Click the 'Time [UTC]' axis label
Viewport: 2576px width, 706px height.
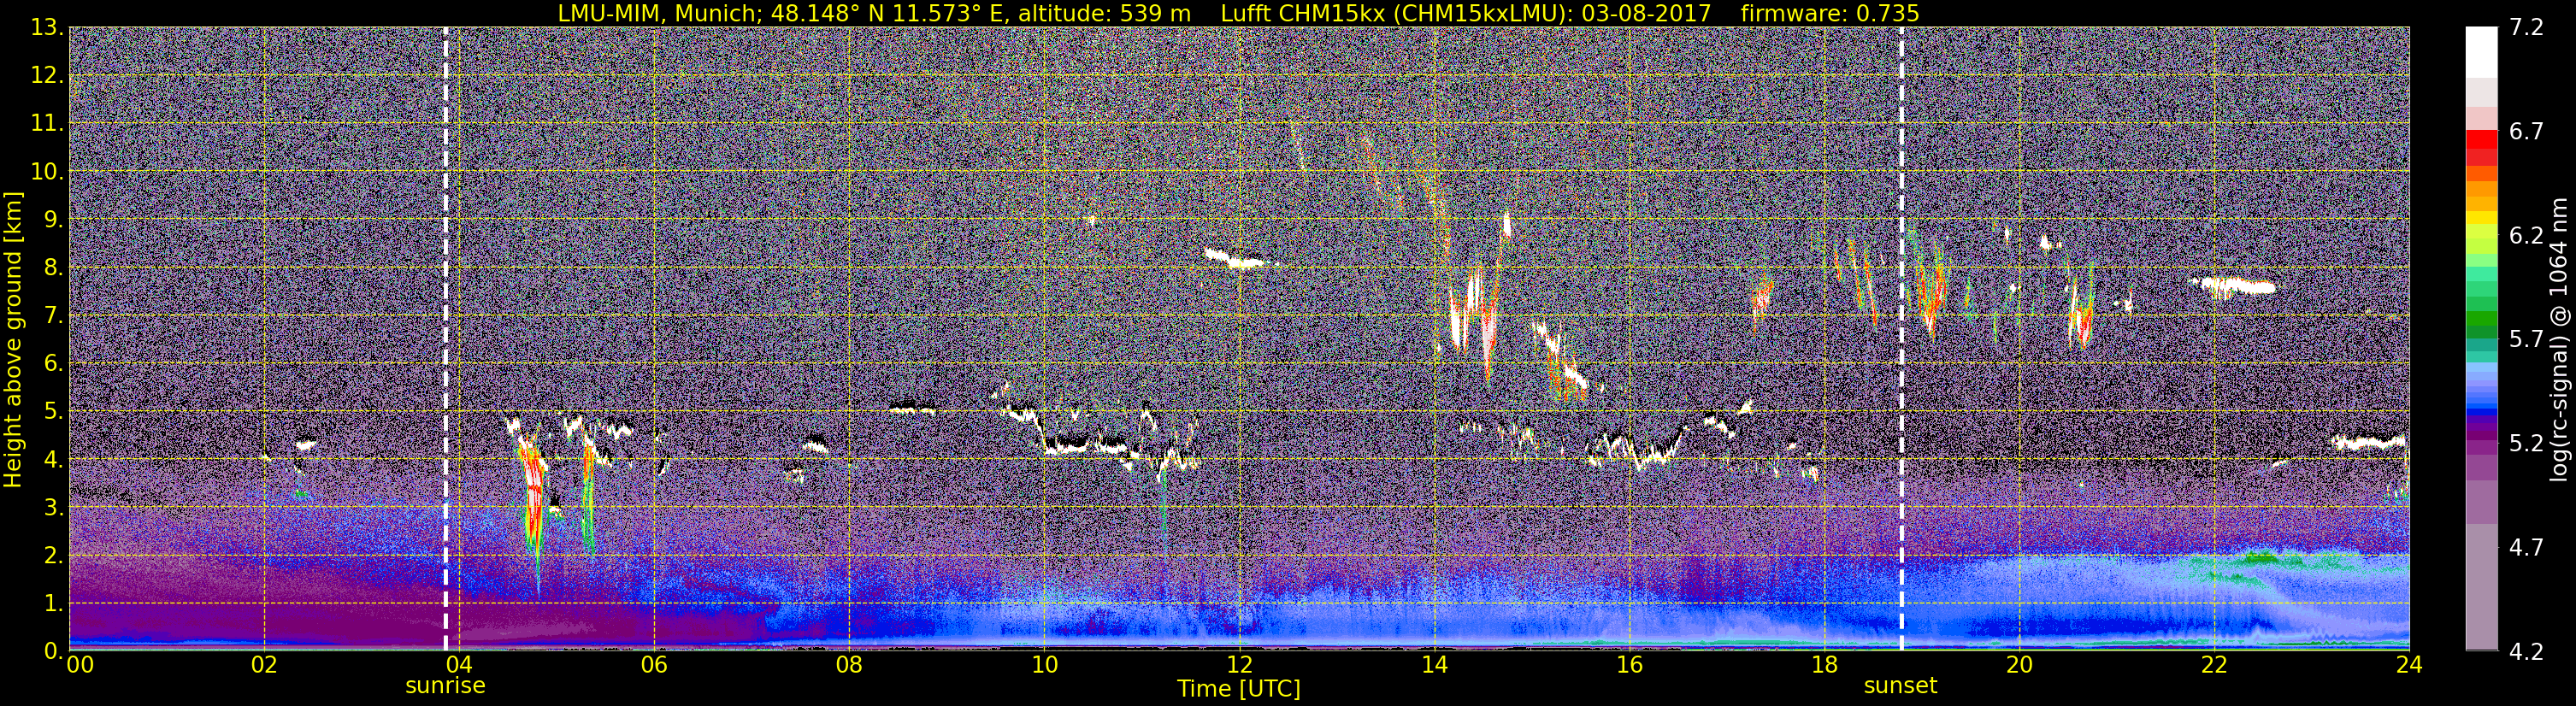[1238, 688]
